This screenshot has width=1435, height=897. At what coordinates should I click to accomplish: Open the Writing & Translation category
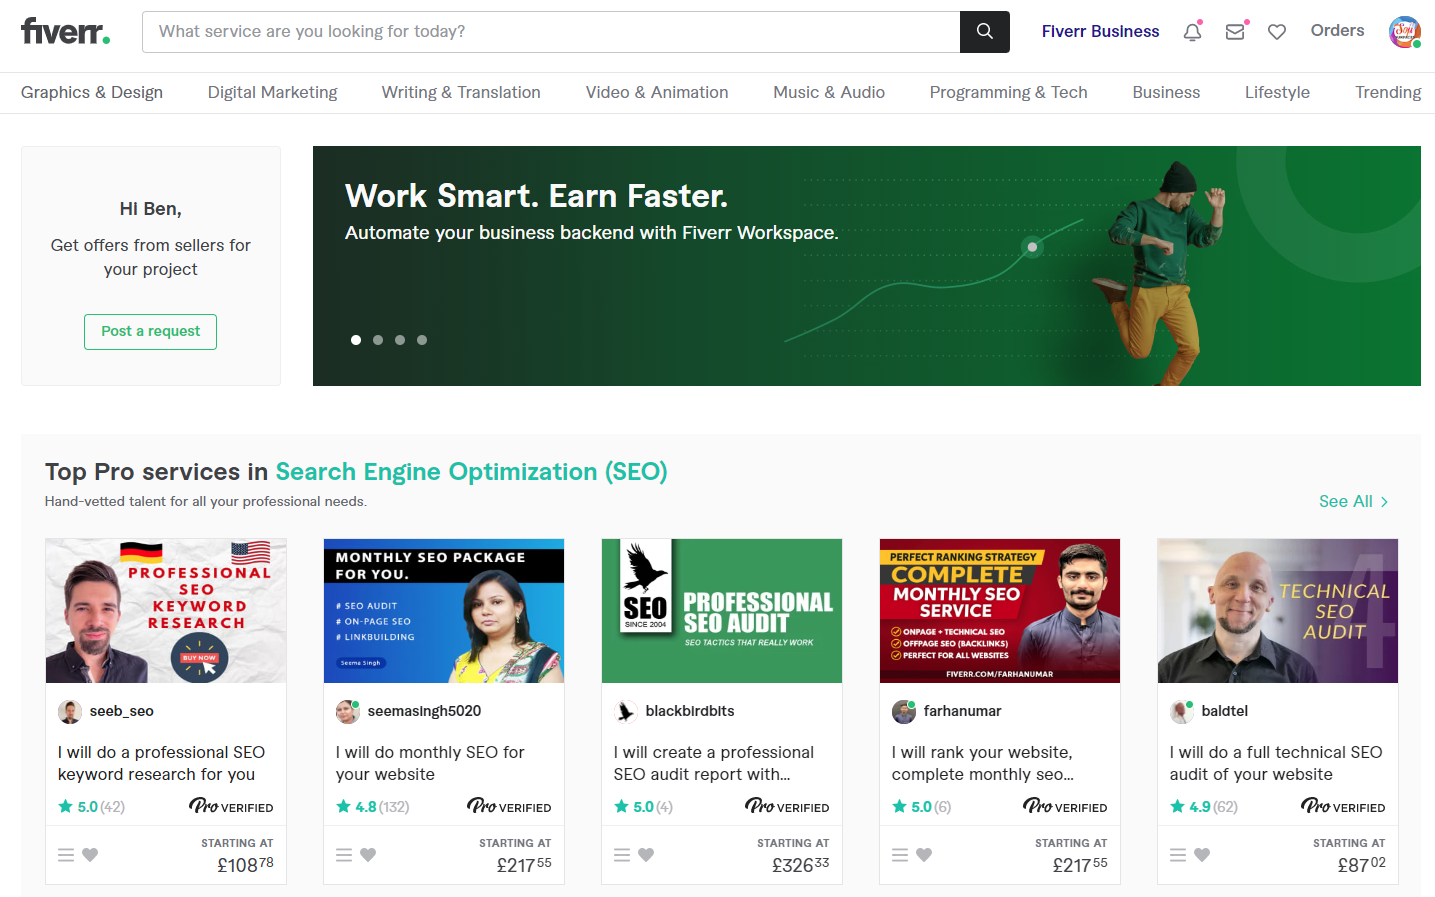461,92
